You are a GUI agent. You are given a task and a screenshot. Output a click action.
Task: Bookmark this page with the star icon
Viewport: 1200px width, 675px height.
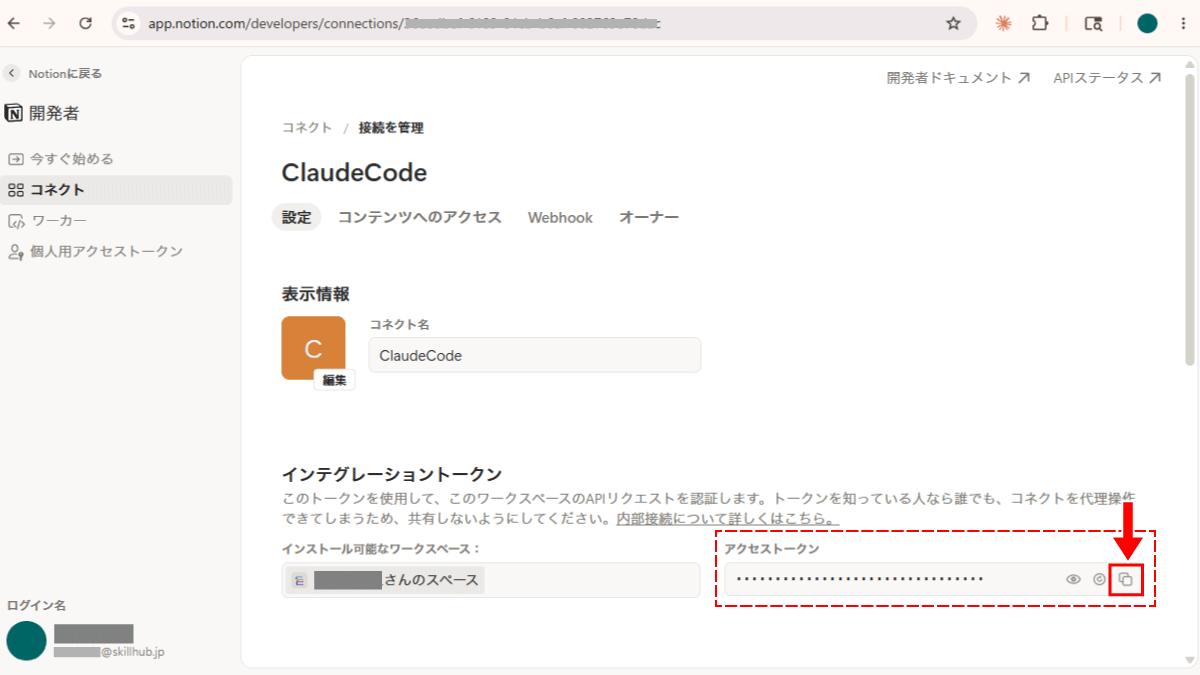[x=953, y=23]
